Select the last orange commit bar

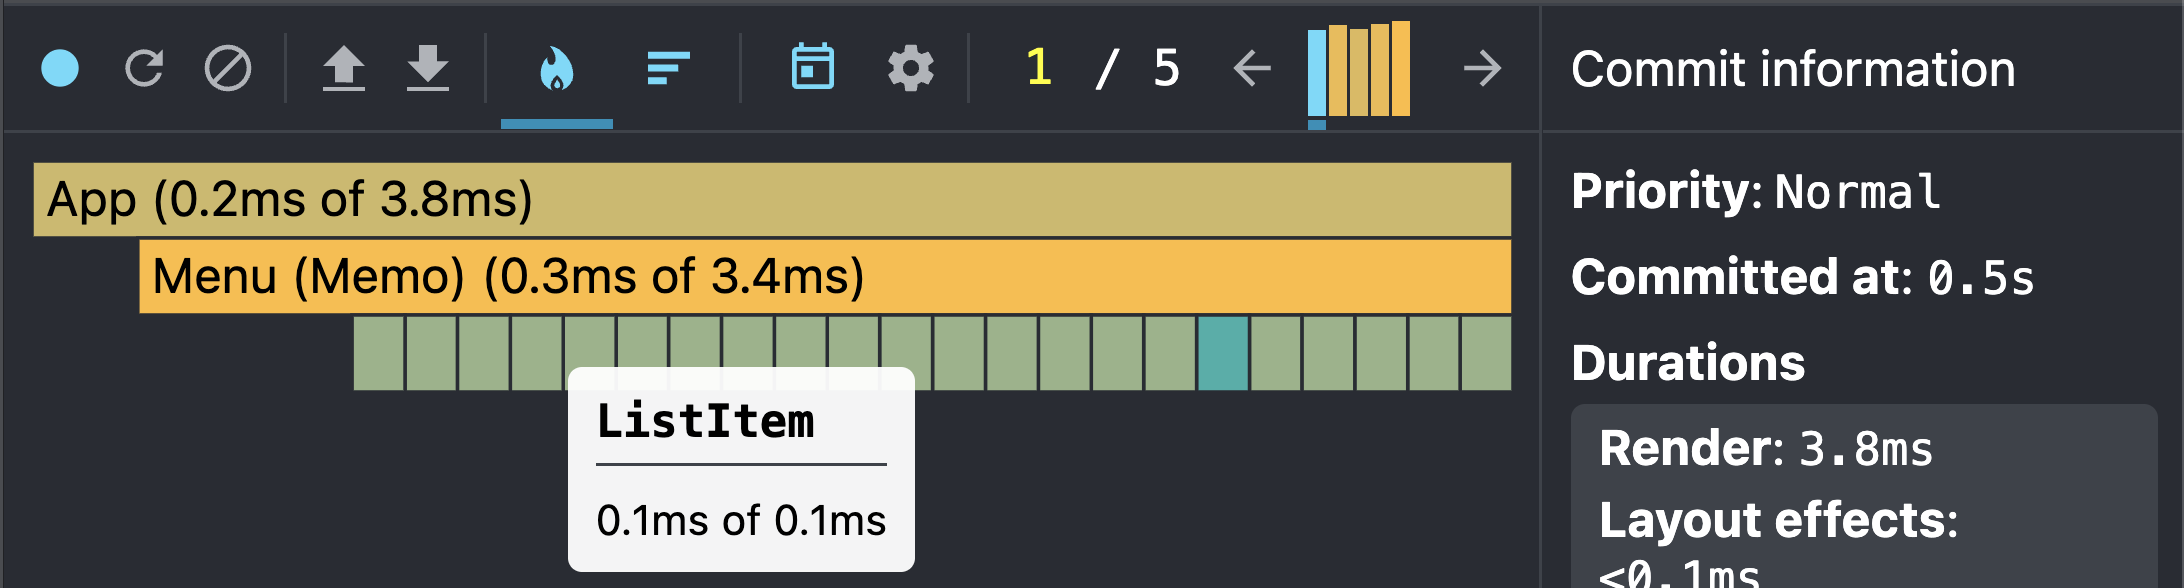tap(1401, 69)
